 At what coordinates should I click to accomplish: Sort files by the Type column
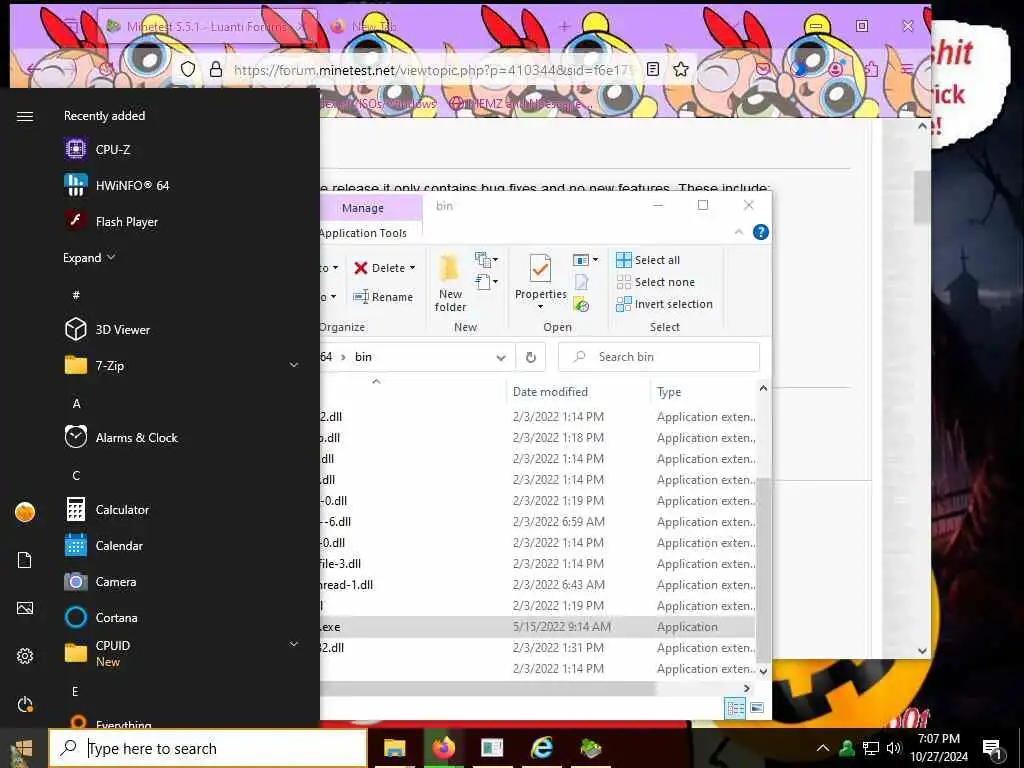coord(669,392)
